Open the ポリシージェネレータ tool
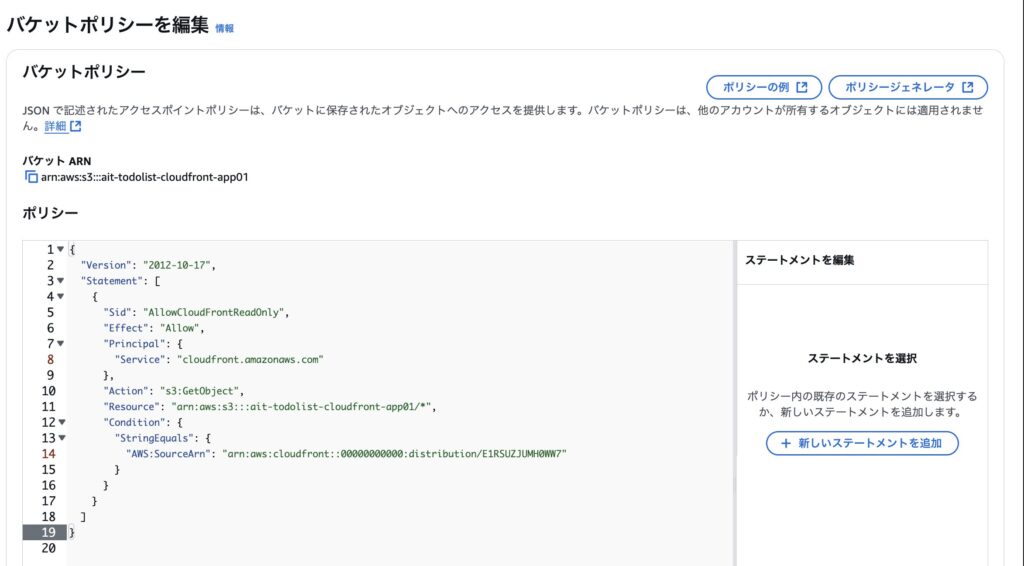The height and width of the screenshot is (566, 1024). (x=908, y=87)
